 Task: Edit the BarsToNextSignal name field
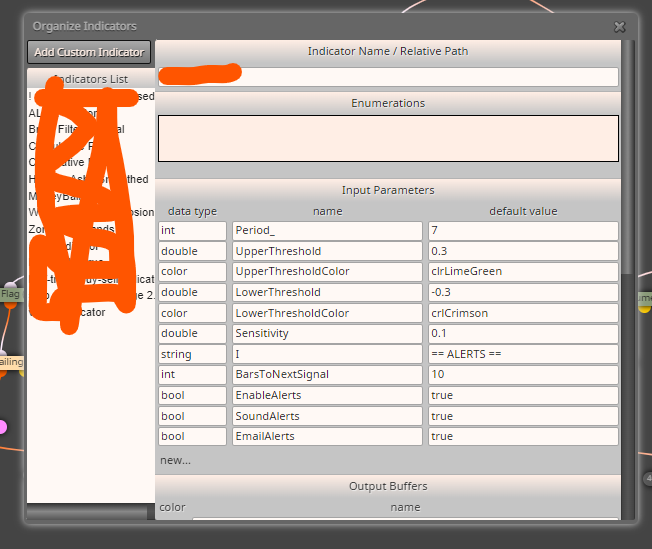tap(327, 375)
